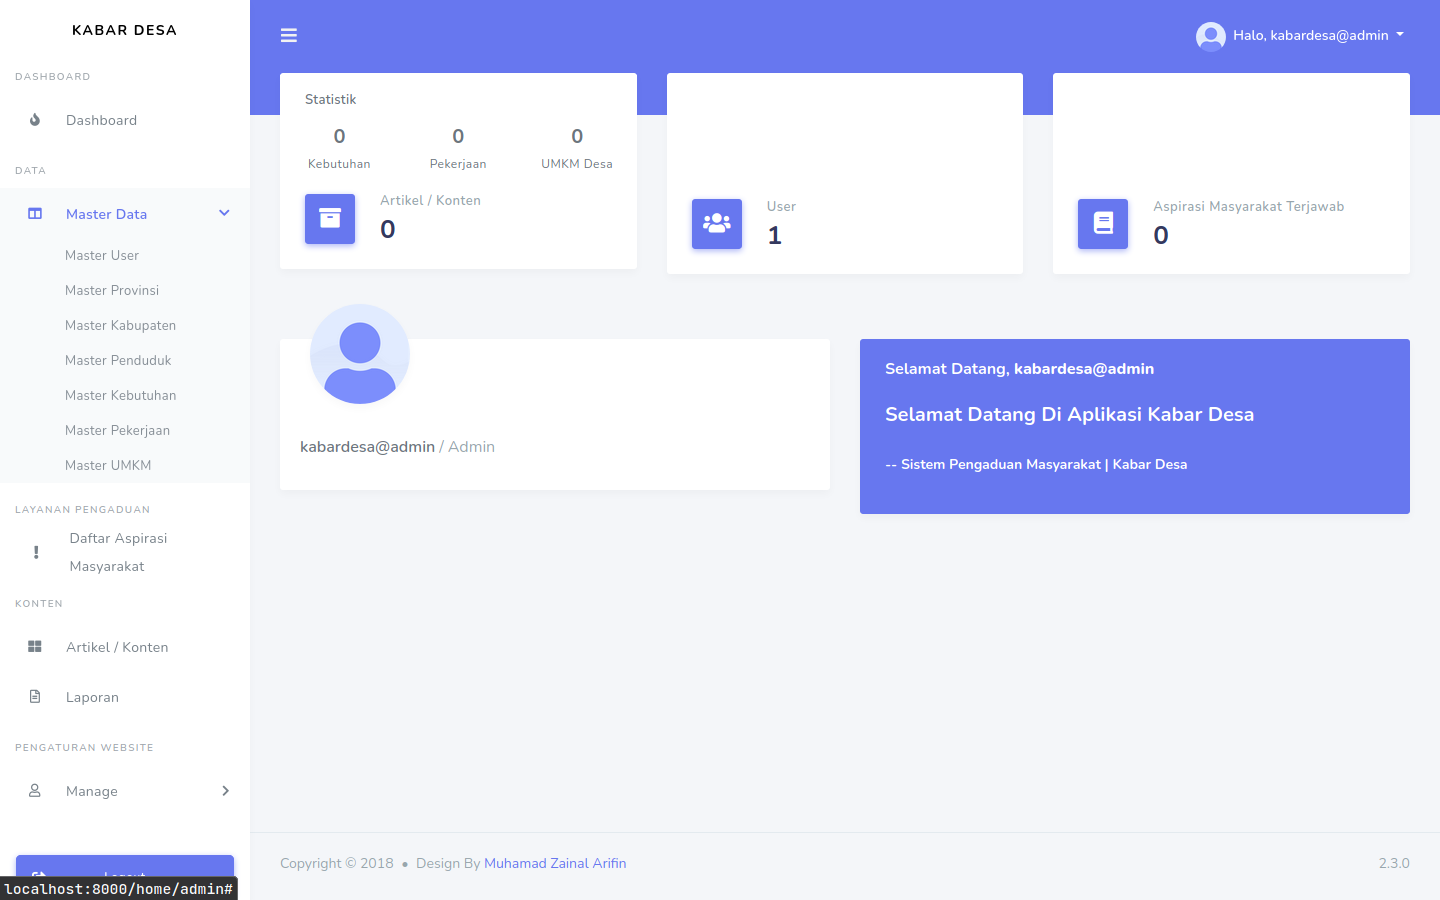Click the Dashboard flame icon
Screen dimensions: 1440x900
35,120
